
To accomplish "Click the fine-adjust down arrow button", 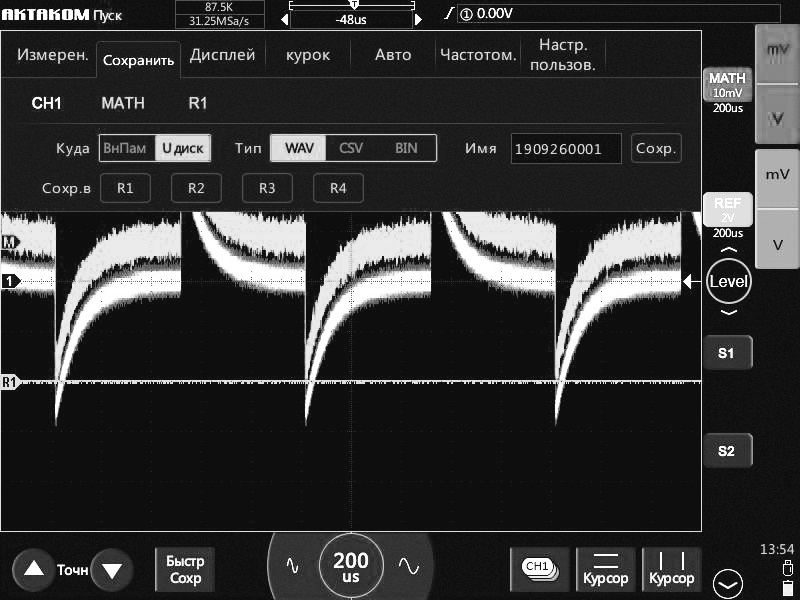I will (x=112, y=570).
